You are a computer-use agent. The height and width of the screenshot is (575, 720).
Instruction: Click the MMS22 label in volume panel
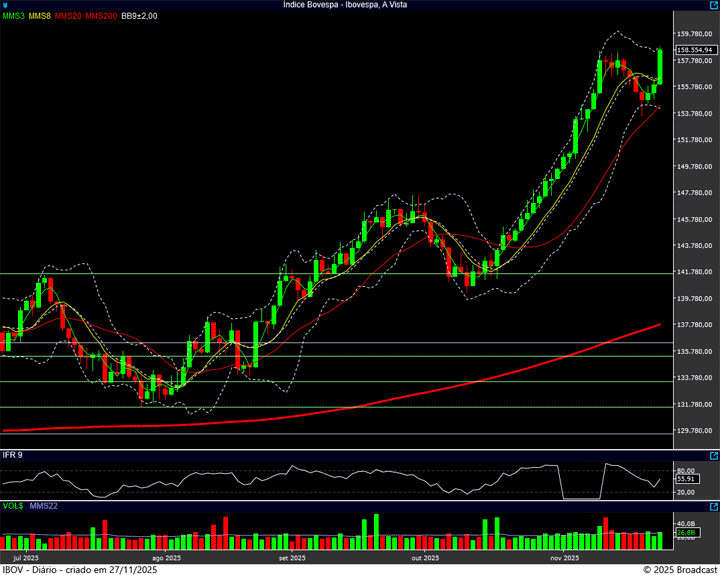coord(44,506)
